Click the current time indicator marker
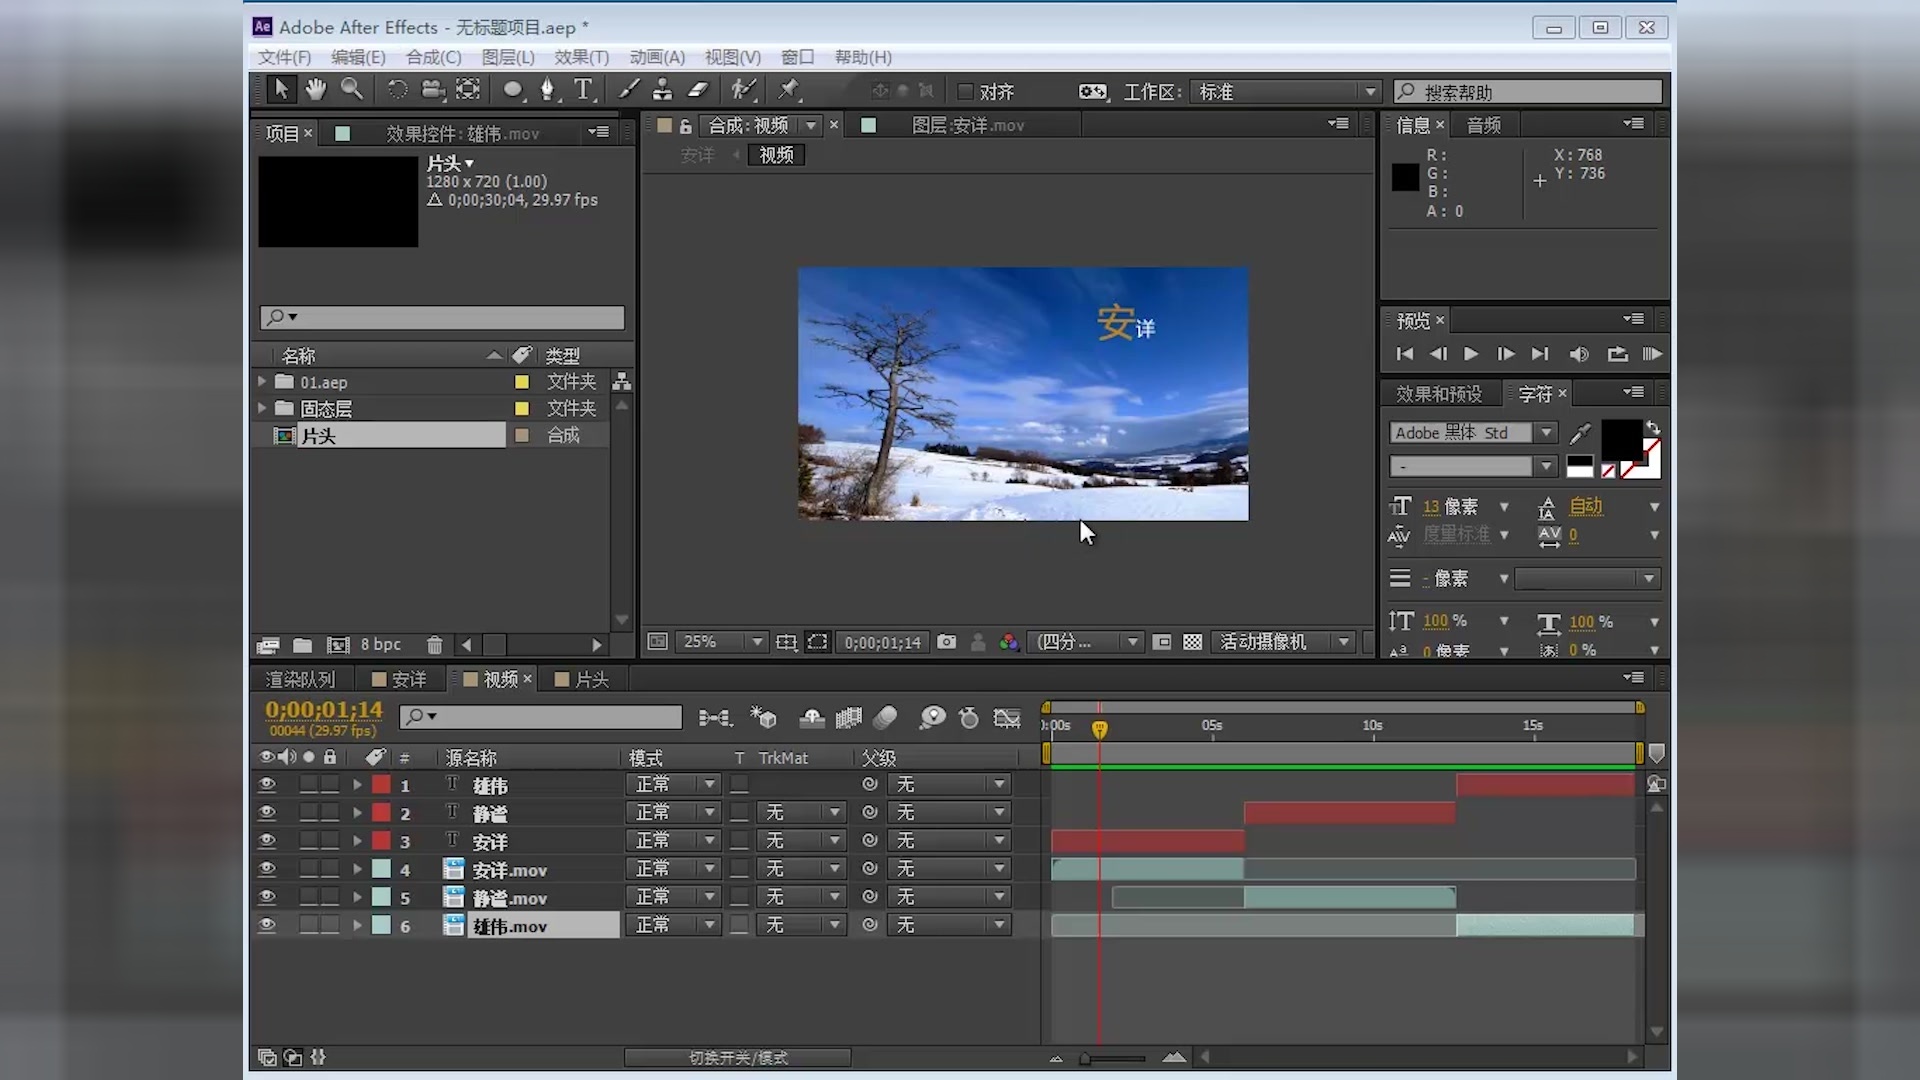 coord(1099,728)
